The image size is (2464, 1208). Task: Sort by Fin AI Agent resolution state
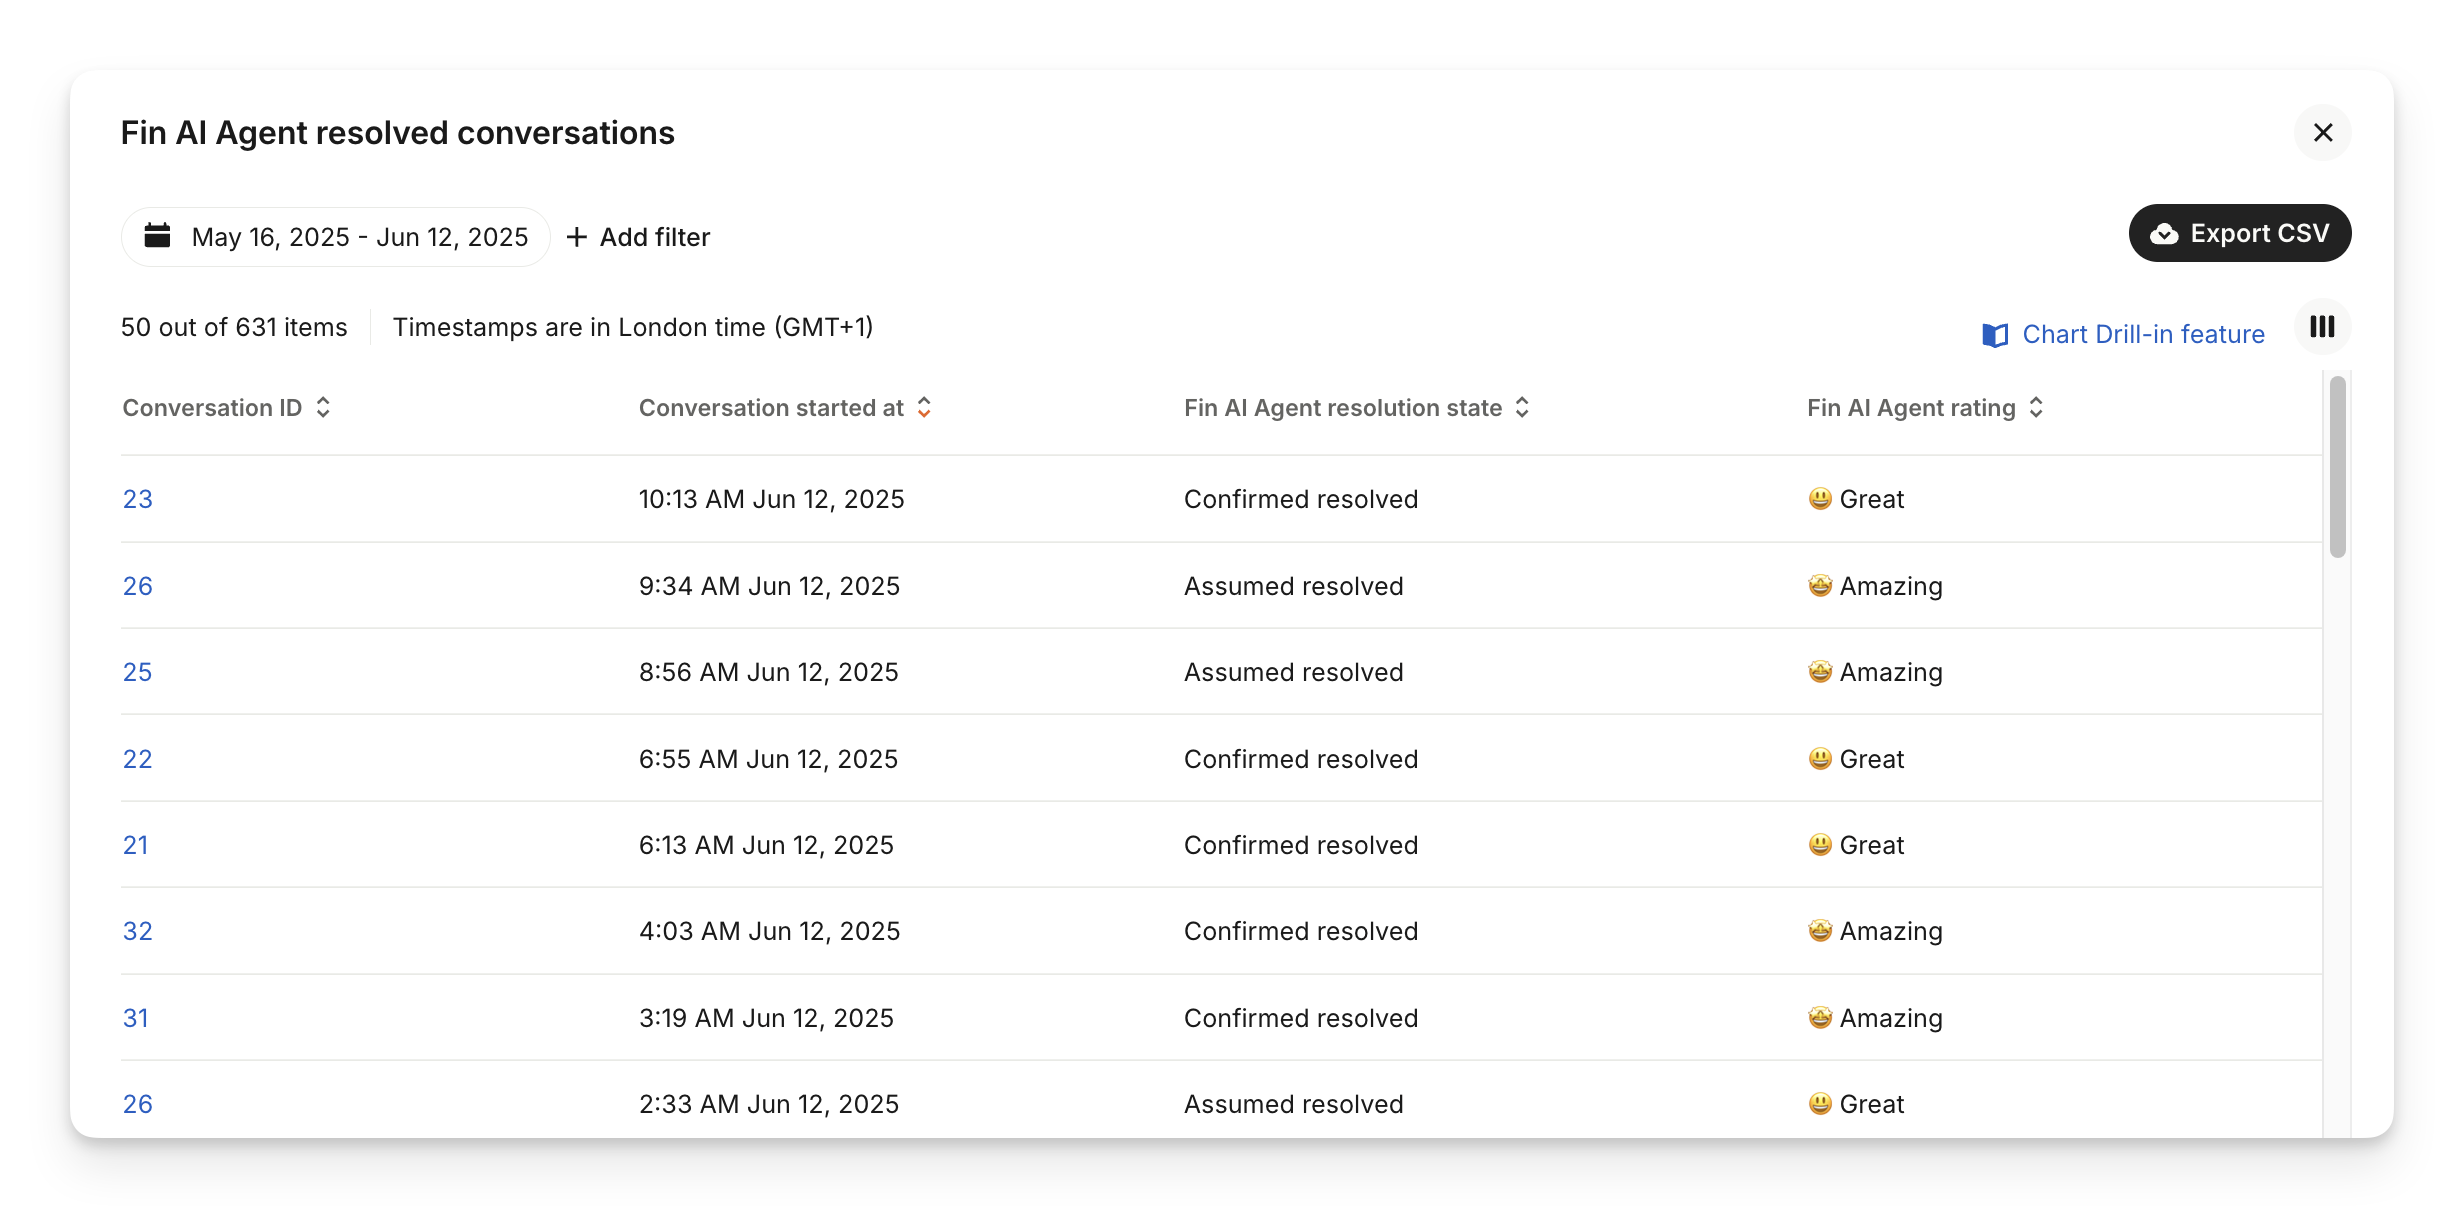point(1522,408)
